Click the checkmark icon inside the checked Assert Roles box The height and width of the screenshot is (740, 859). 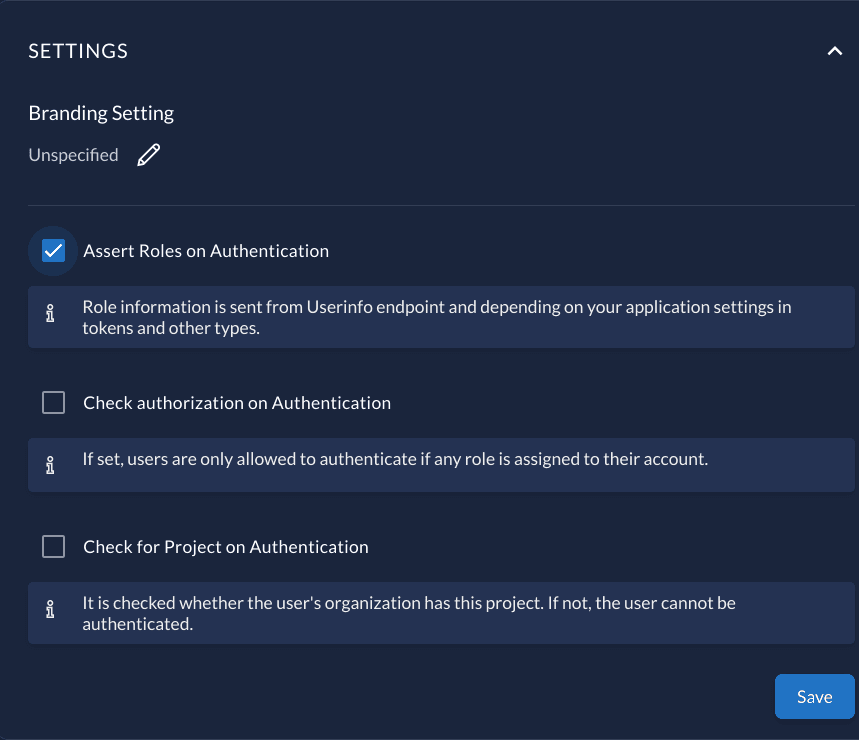52,250
